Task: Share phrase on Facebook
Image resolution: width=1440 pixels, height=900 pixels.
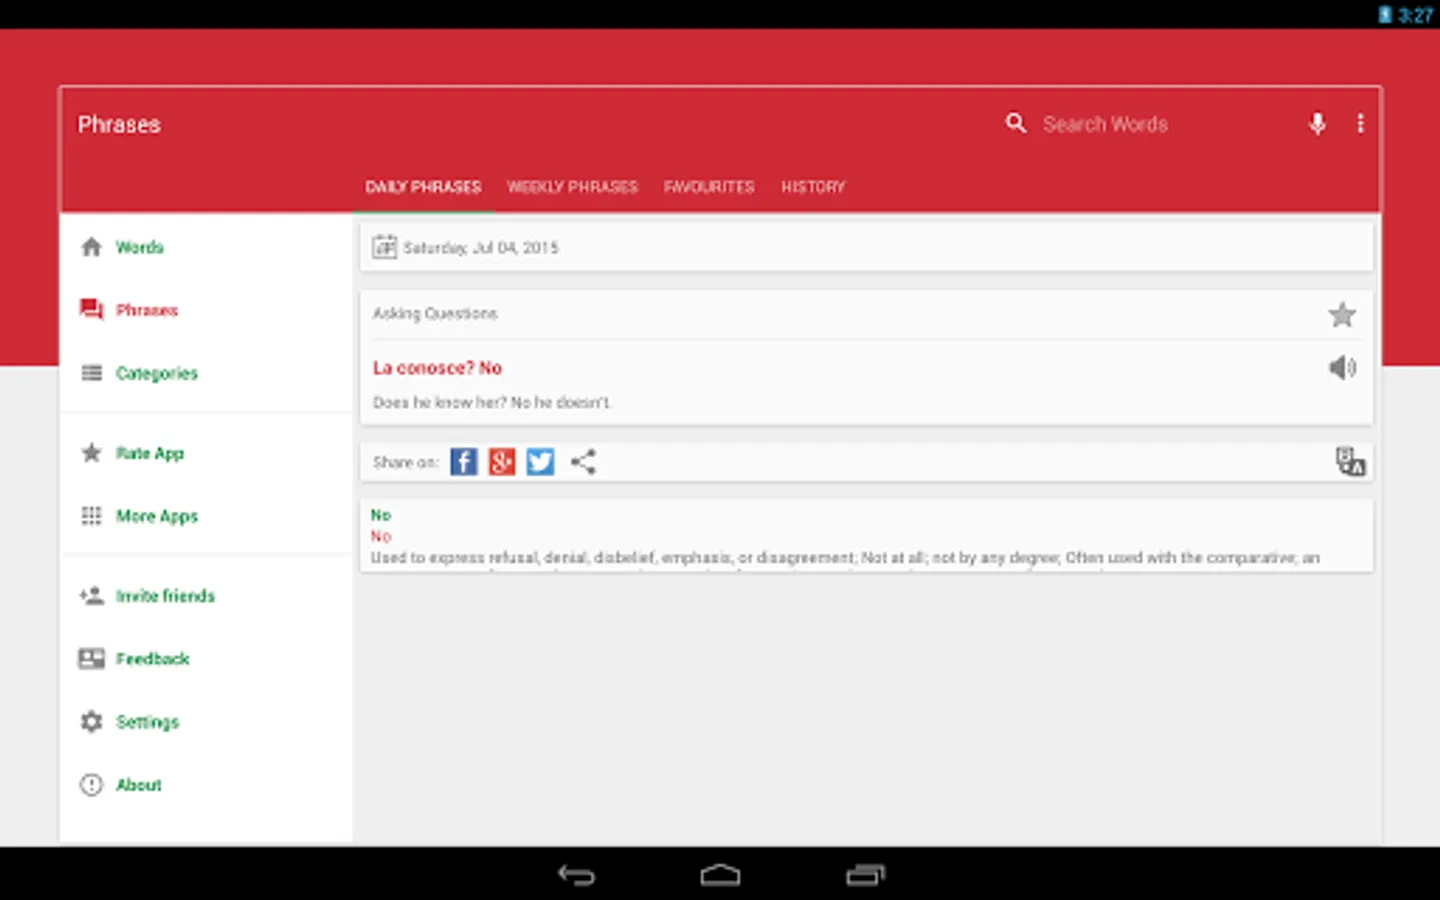Action: pyautogui.click(x=463, y=462)
